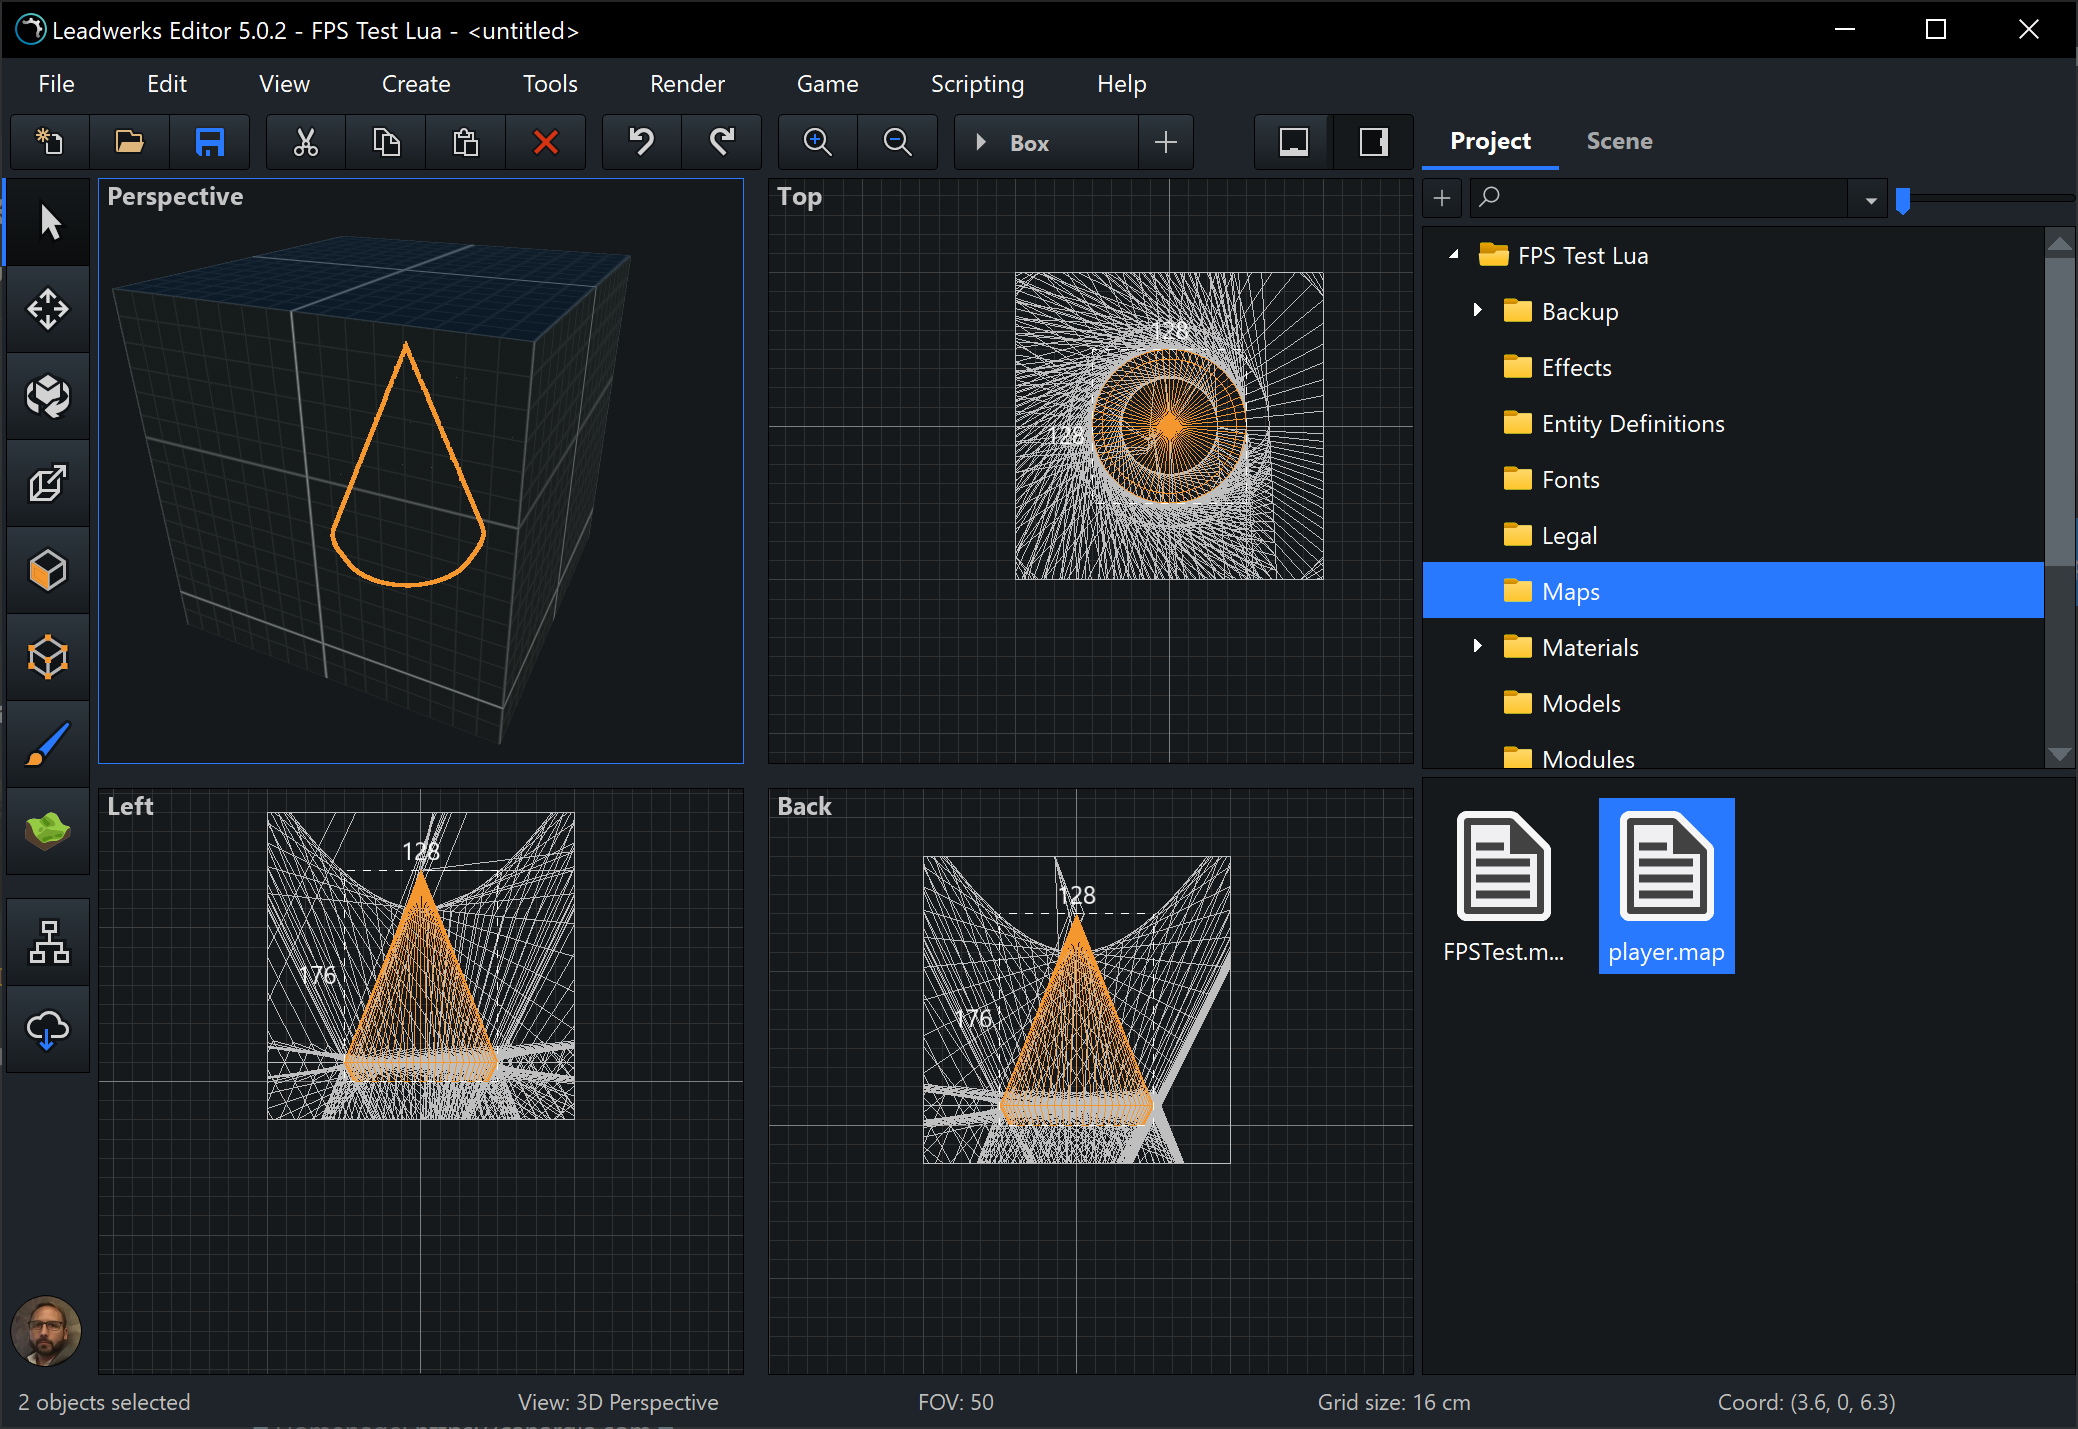Toggle the side panel visibility button

pyautogui.click(x=1373, y=142)
